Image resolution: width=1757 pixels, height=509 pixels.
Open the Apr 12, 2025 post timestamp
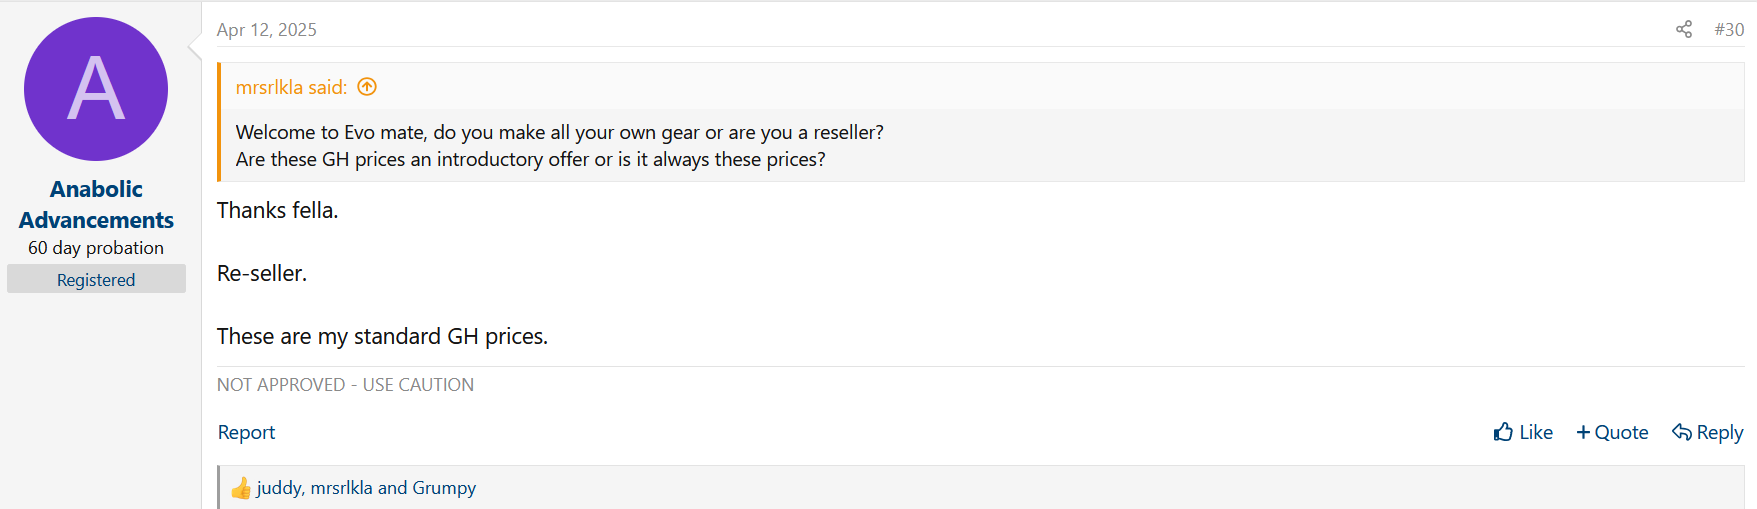pos(267,30)
